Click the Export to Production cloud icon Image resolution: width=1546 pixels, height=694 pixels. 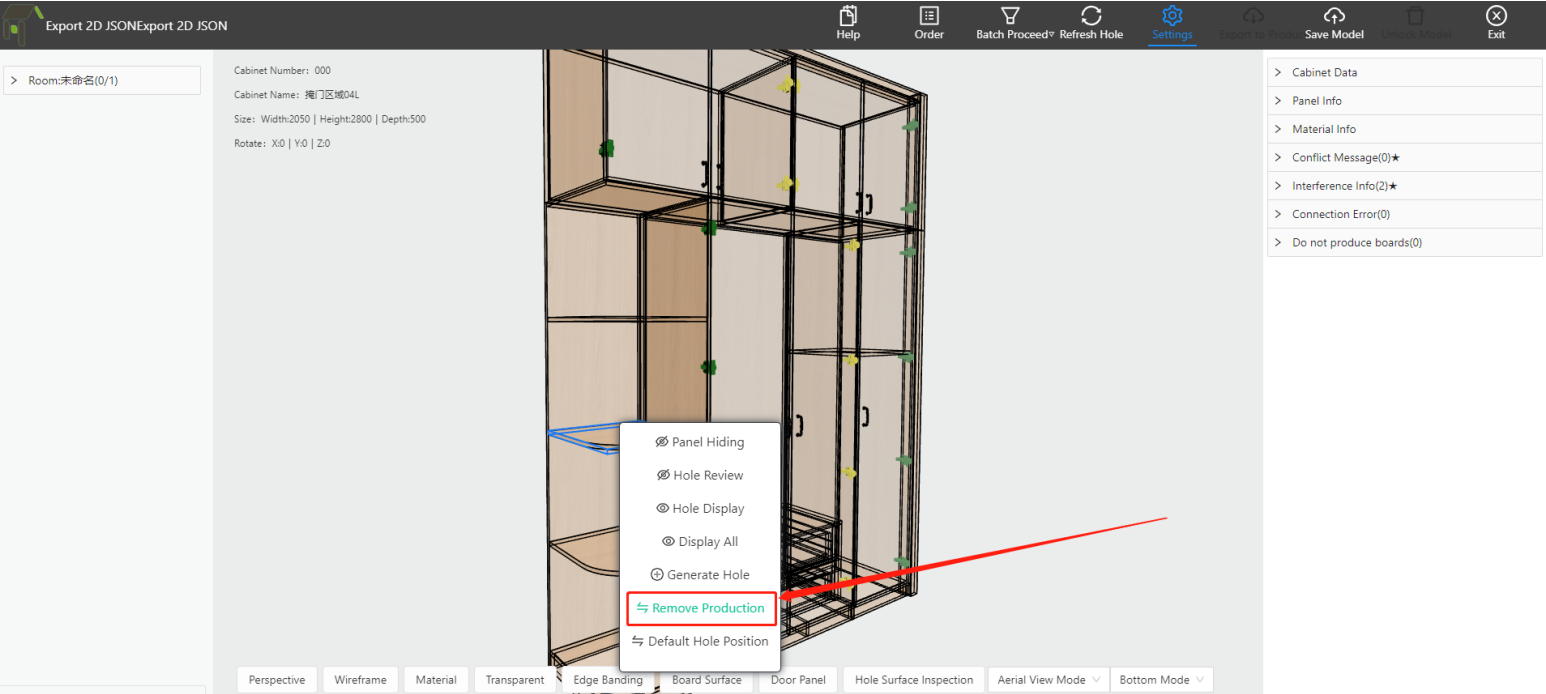click(x=1253, y=16)
